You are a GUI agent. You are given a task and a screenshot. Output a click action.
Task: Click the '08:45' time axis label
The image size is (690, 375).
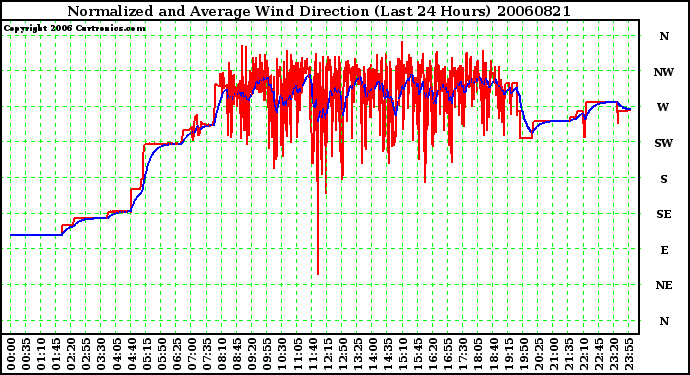237,354
